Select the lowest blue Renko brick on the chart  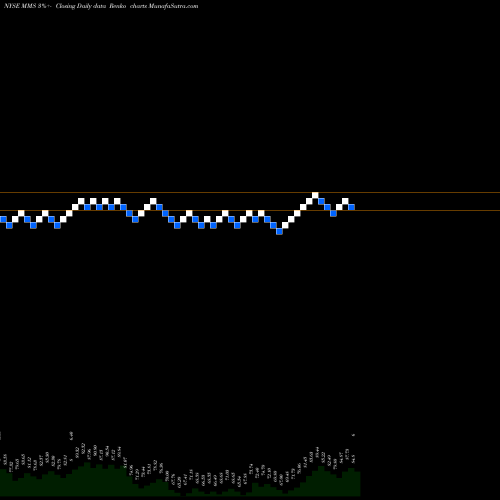point(279,231)
